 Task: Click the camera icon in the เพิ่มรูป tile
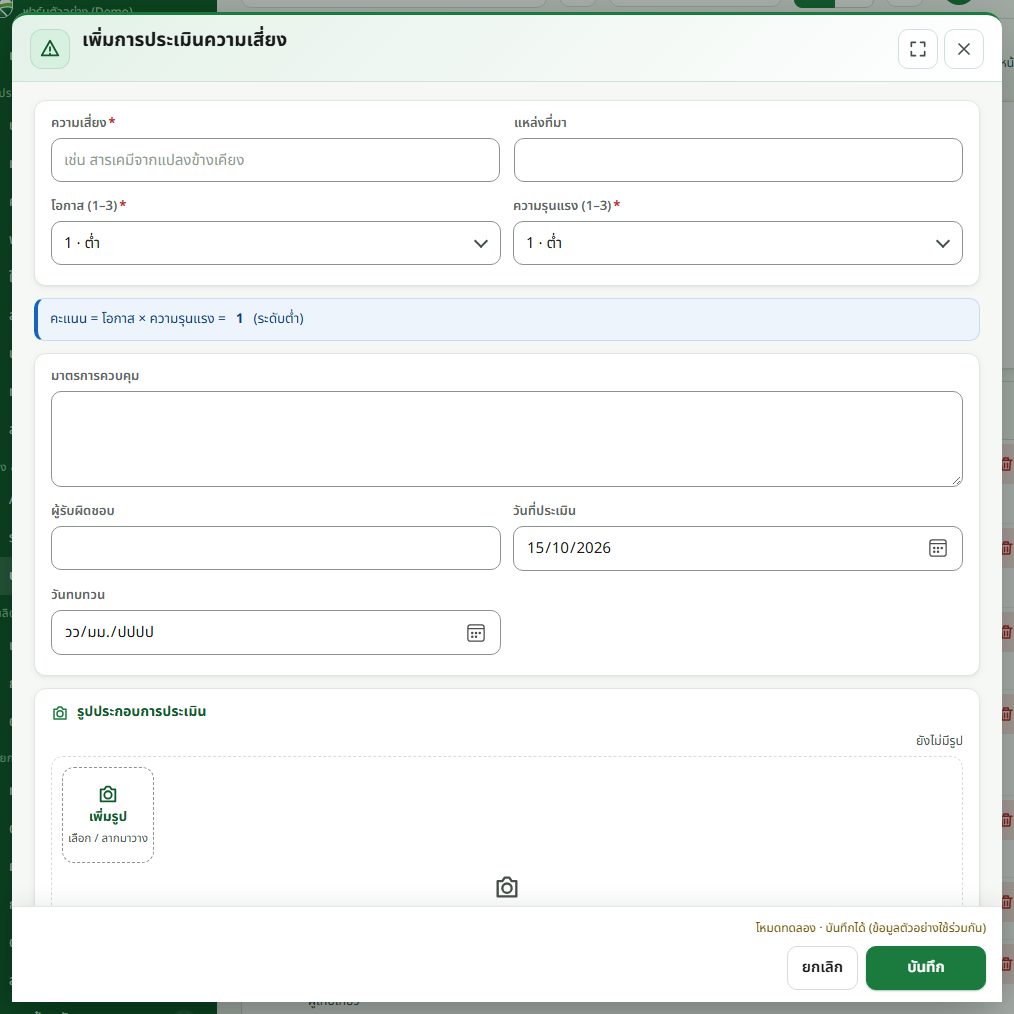108,794
